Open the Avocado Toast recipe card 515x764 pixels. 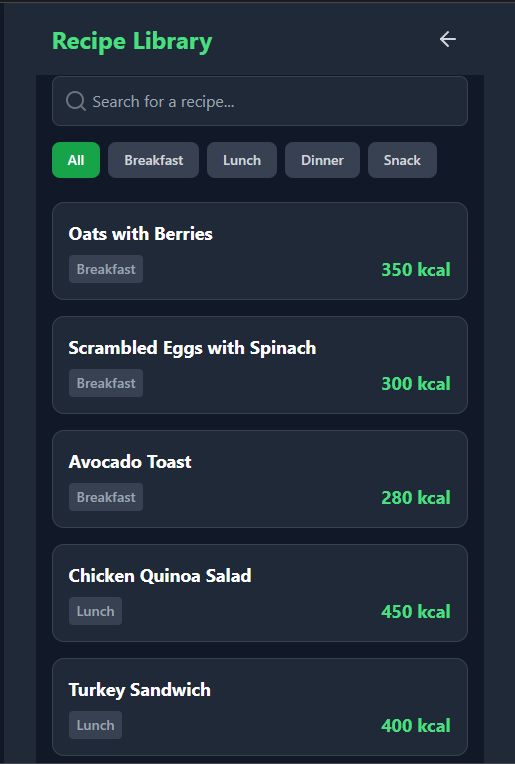point(260,479)
